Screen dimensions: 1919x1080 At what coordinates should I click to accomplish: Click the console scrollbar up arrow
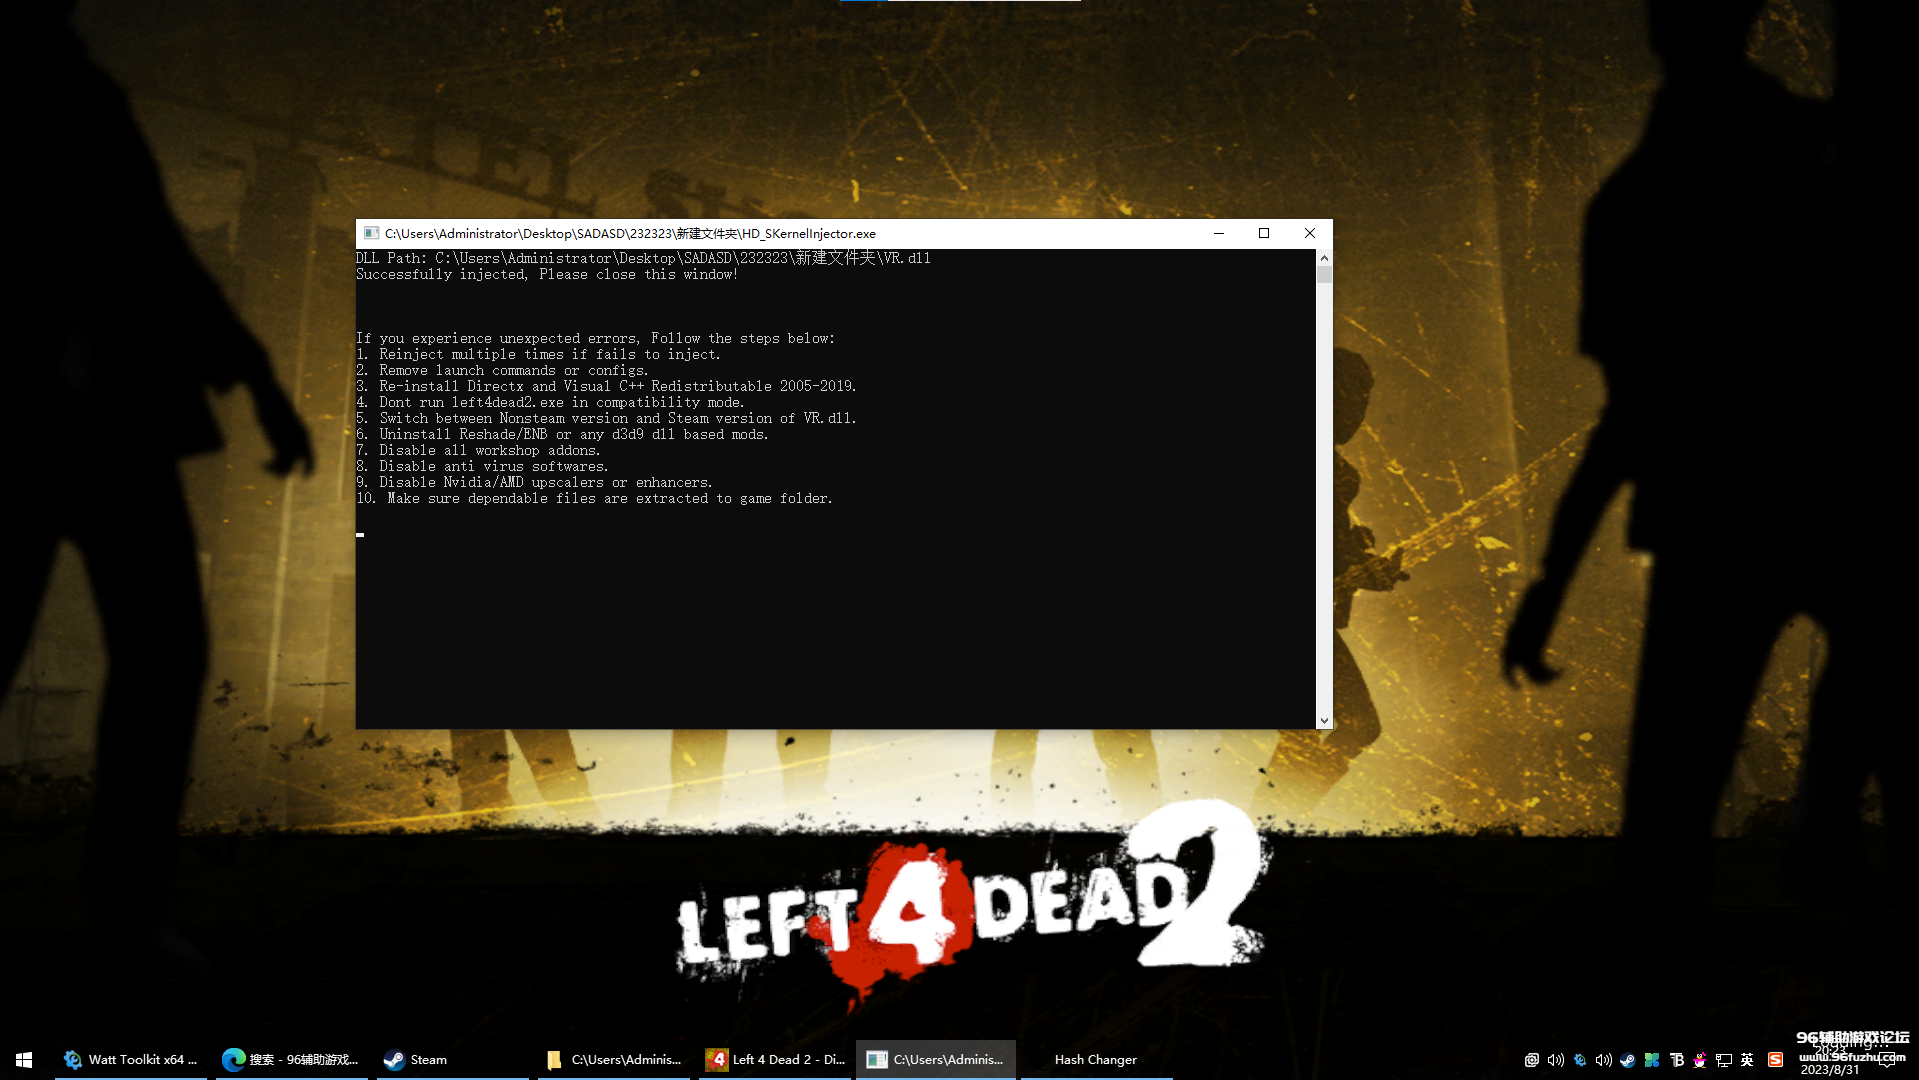tap(1324, 257)
